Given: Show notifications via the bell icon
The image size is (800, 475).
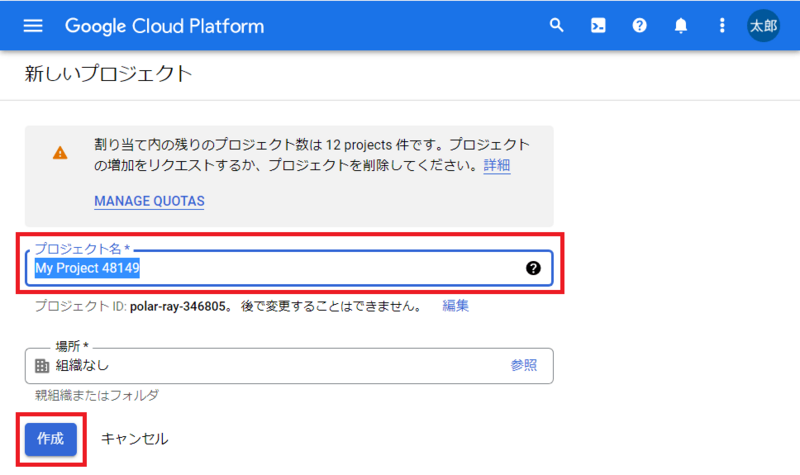Looking at the screenshot, I should click(681, 25).
